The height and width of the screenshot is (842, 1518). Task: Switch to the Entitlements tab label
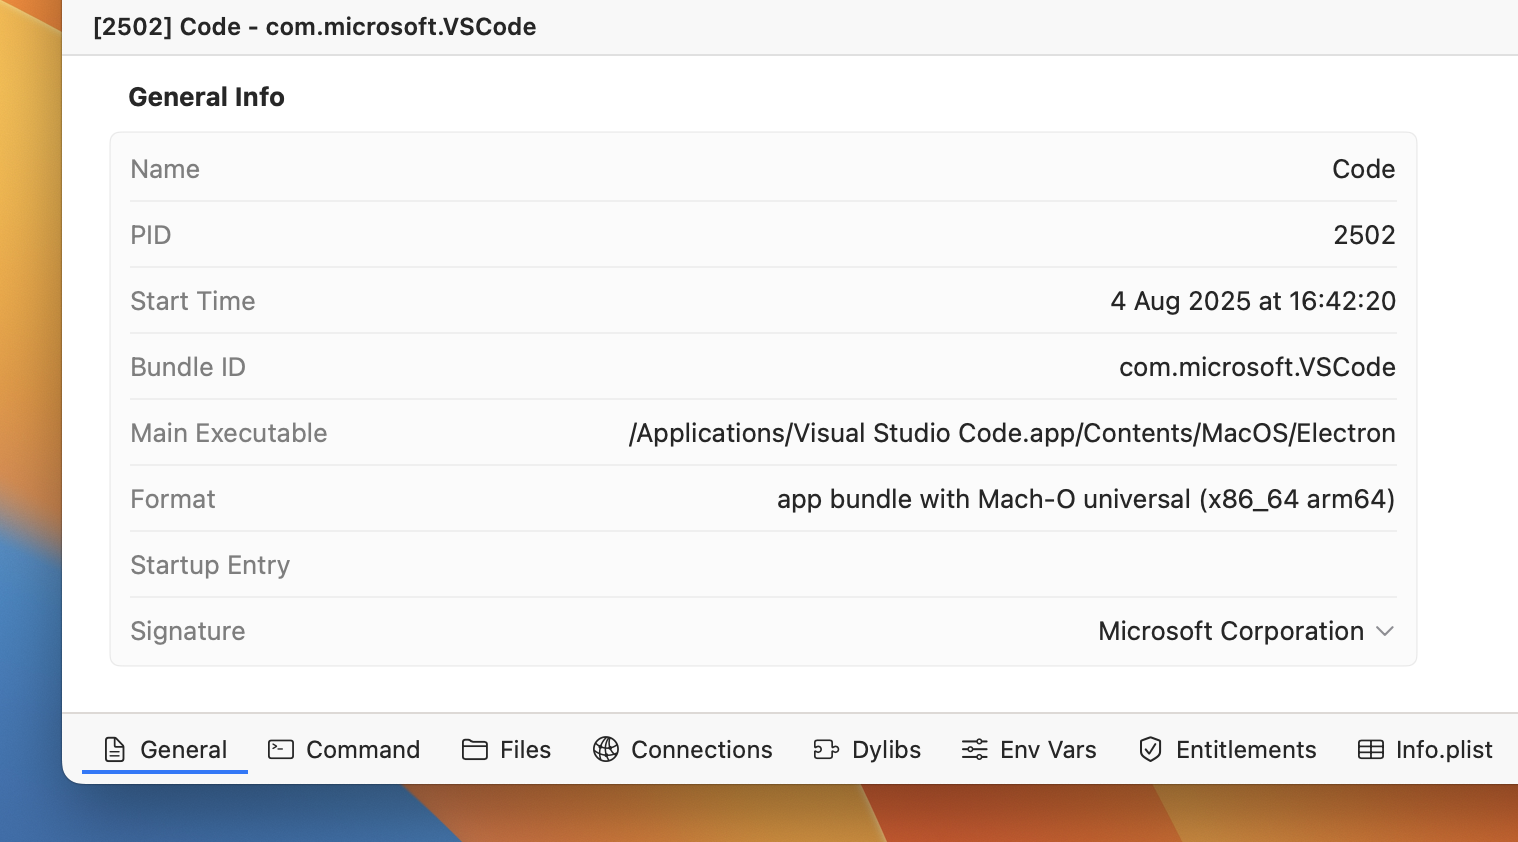pyautogui.click(x=1246, y=749)
